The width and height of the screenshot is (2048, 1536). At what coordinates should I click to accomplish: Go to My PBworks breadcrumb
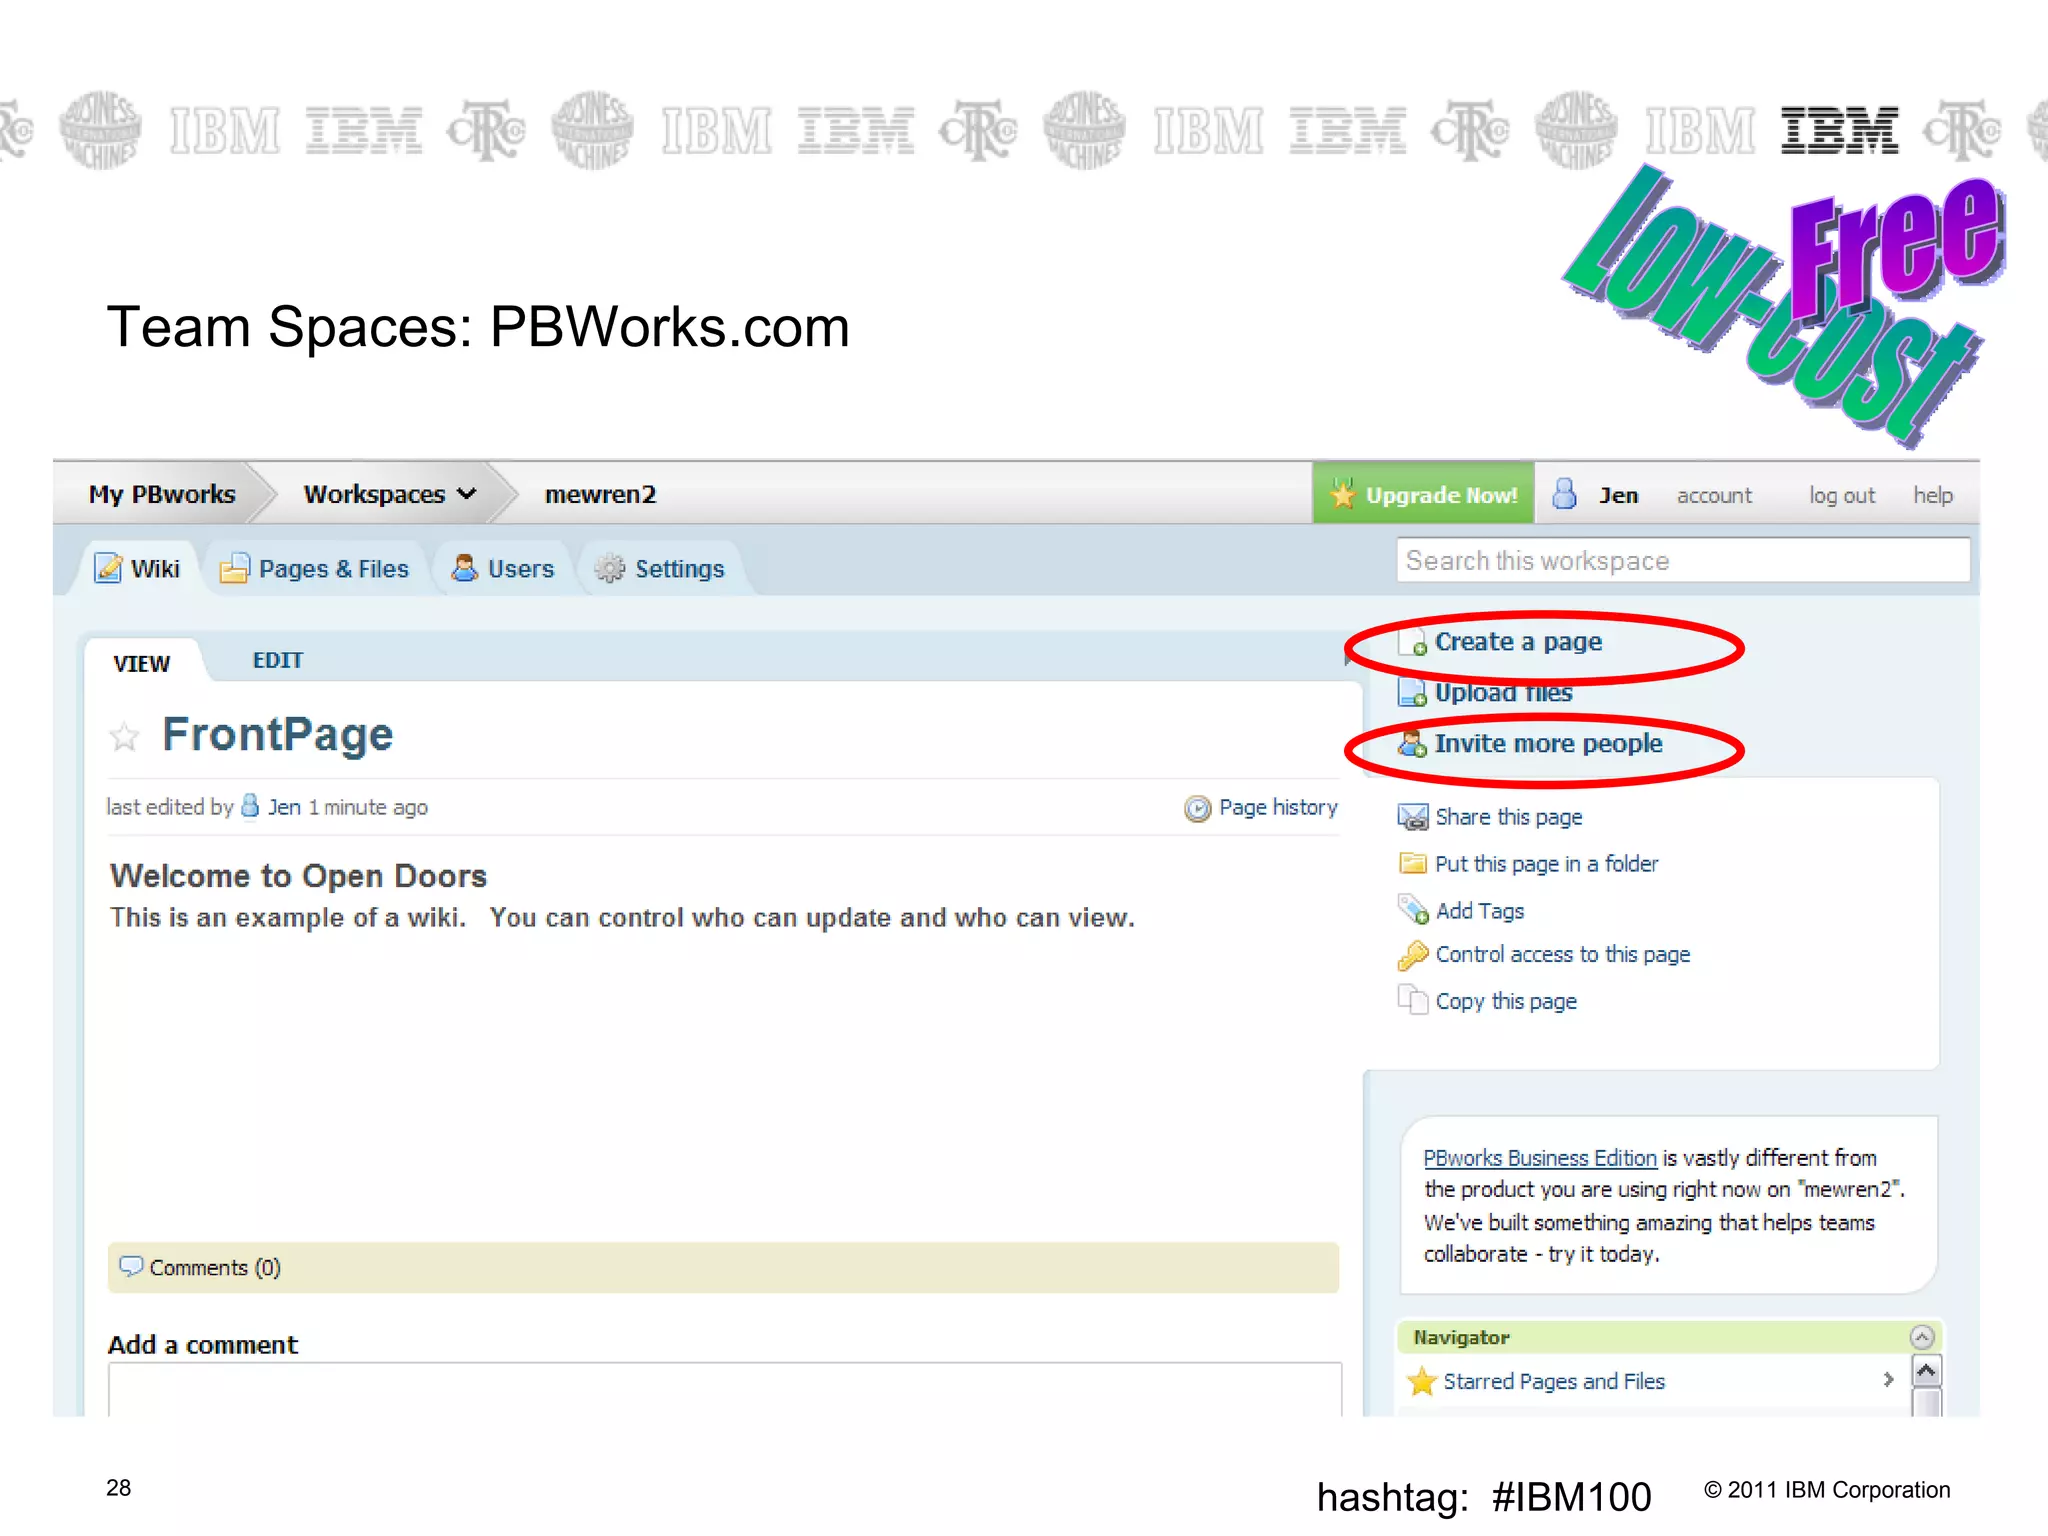(x=162, y=494)
